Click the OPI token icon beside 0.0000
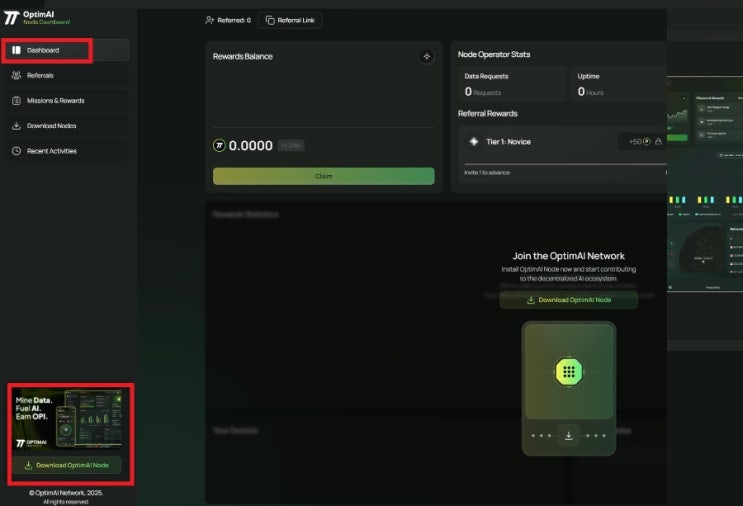 [219, 145]
